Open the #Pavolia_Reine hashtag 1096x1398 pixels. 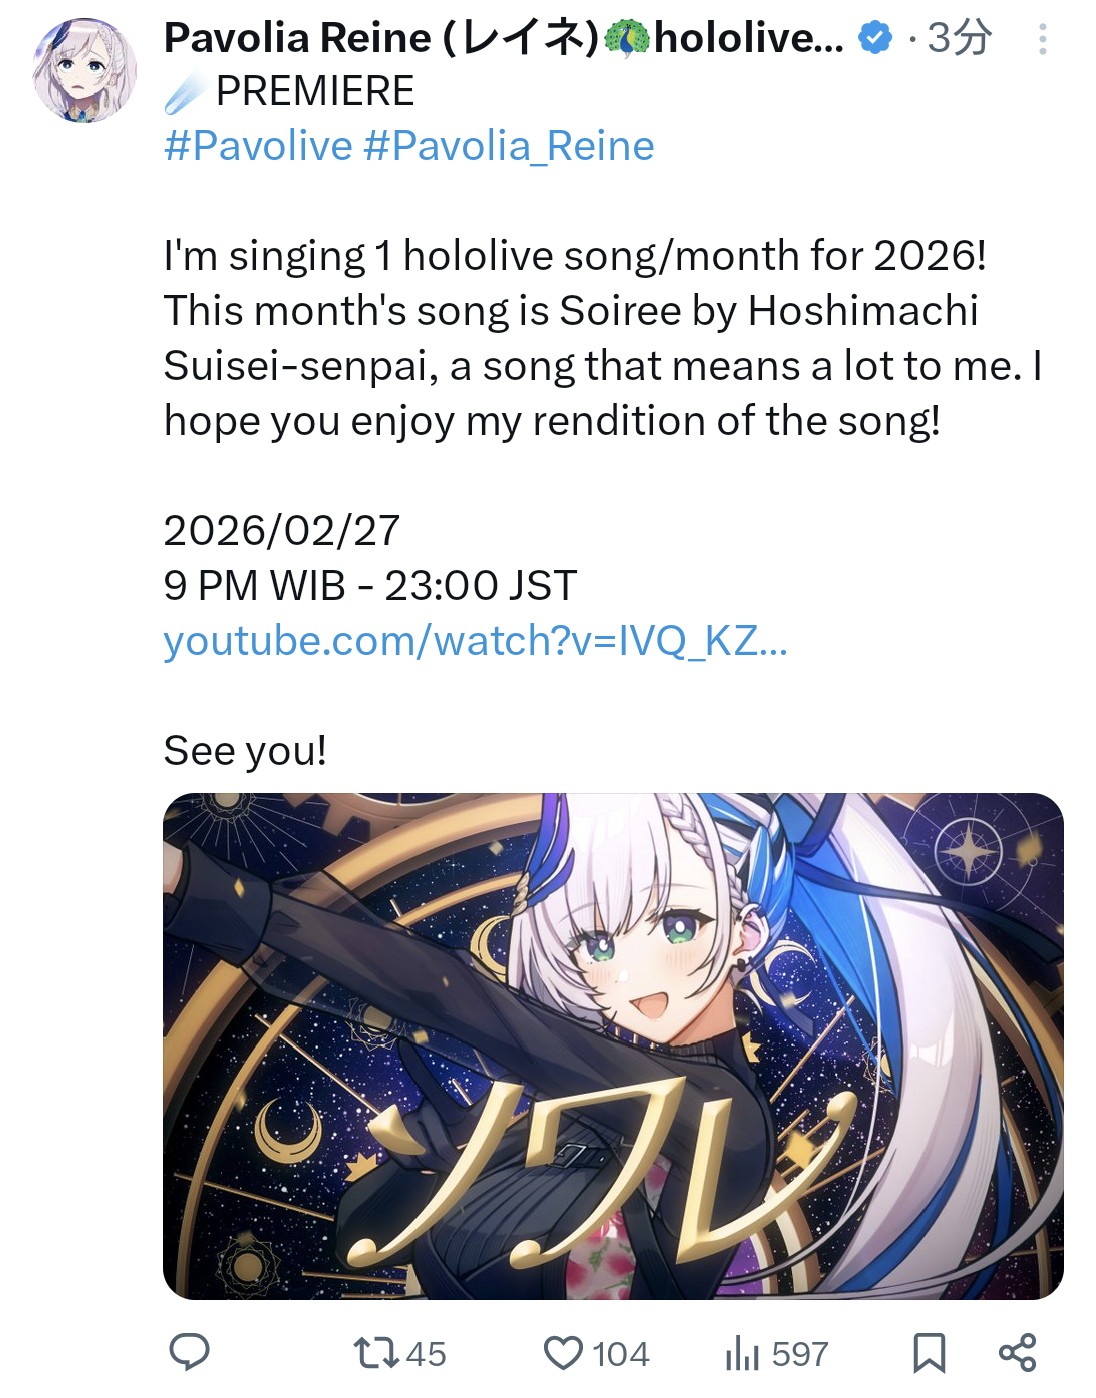point(509,146)
